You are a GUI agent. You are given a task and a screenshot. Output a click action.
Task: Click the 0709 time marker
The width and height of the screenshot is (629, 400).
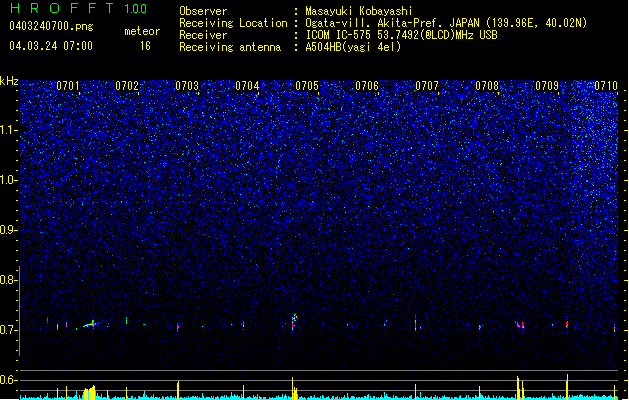pyautogui.click(x=547, y=86)
